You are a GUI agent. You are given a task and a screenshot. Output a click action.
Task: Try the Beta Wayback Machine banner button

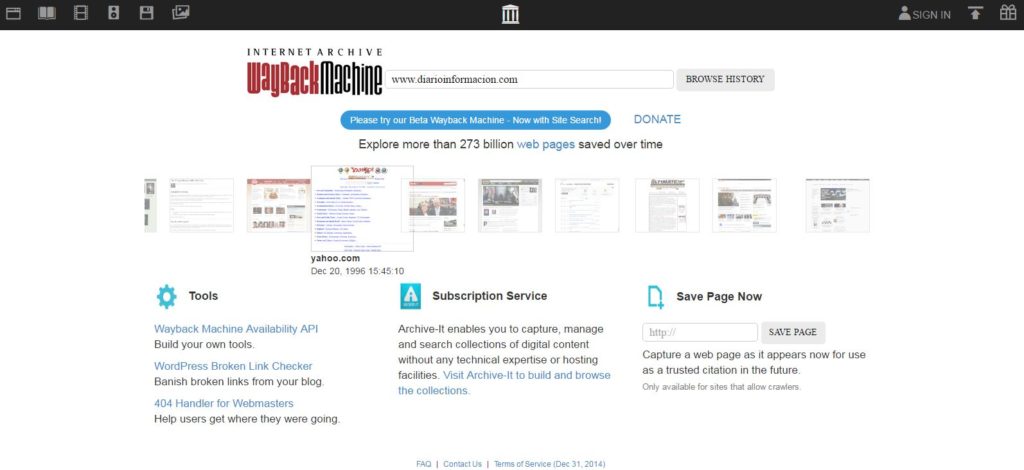pos(475,120)
